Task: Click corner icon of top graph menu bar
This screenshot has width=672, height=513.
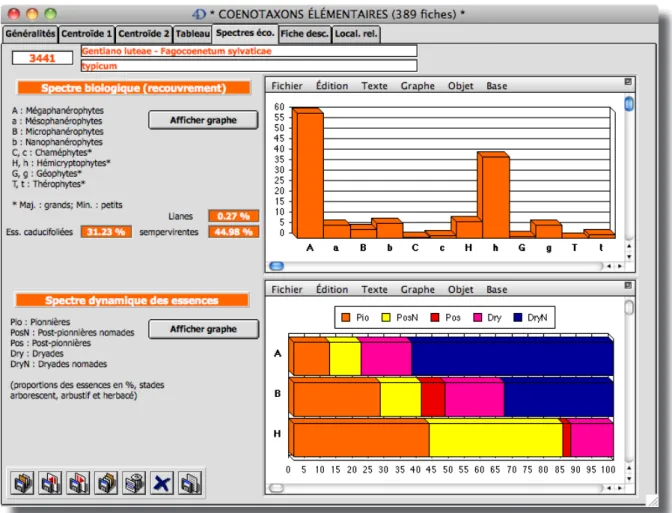Action: 628,81
